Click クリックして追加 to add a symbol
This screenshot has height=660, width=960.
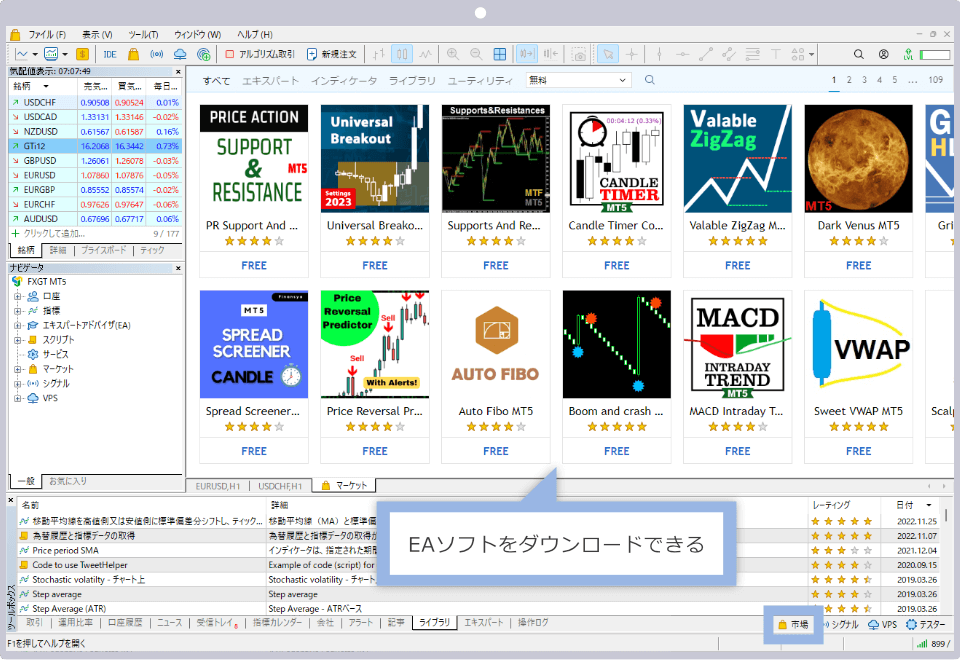pos(54,234)
